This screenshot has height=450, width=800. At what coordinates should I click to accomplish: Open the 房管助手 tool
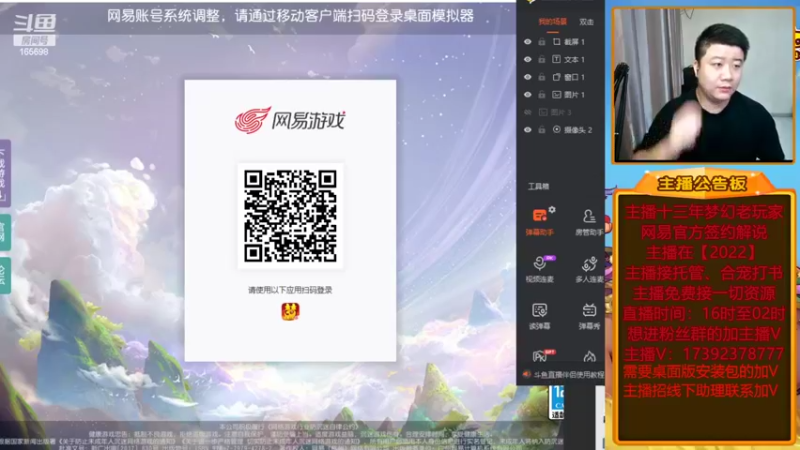click(x=589, y=222)
